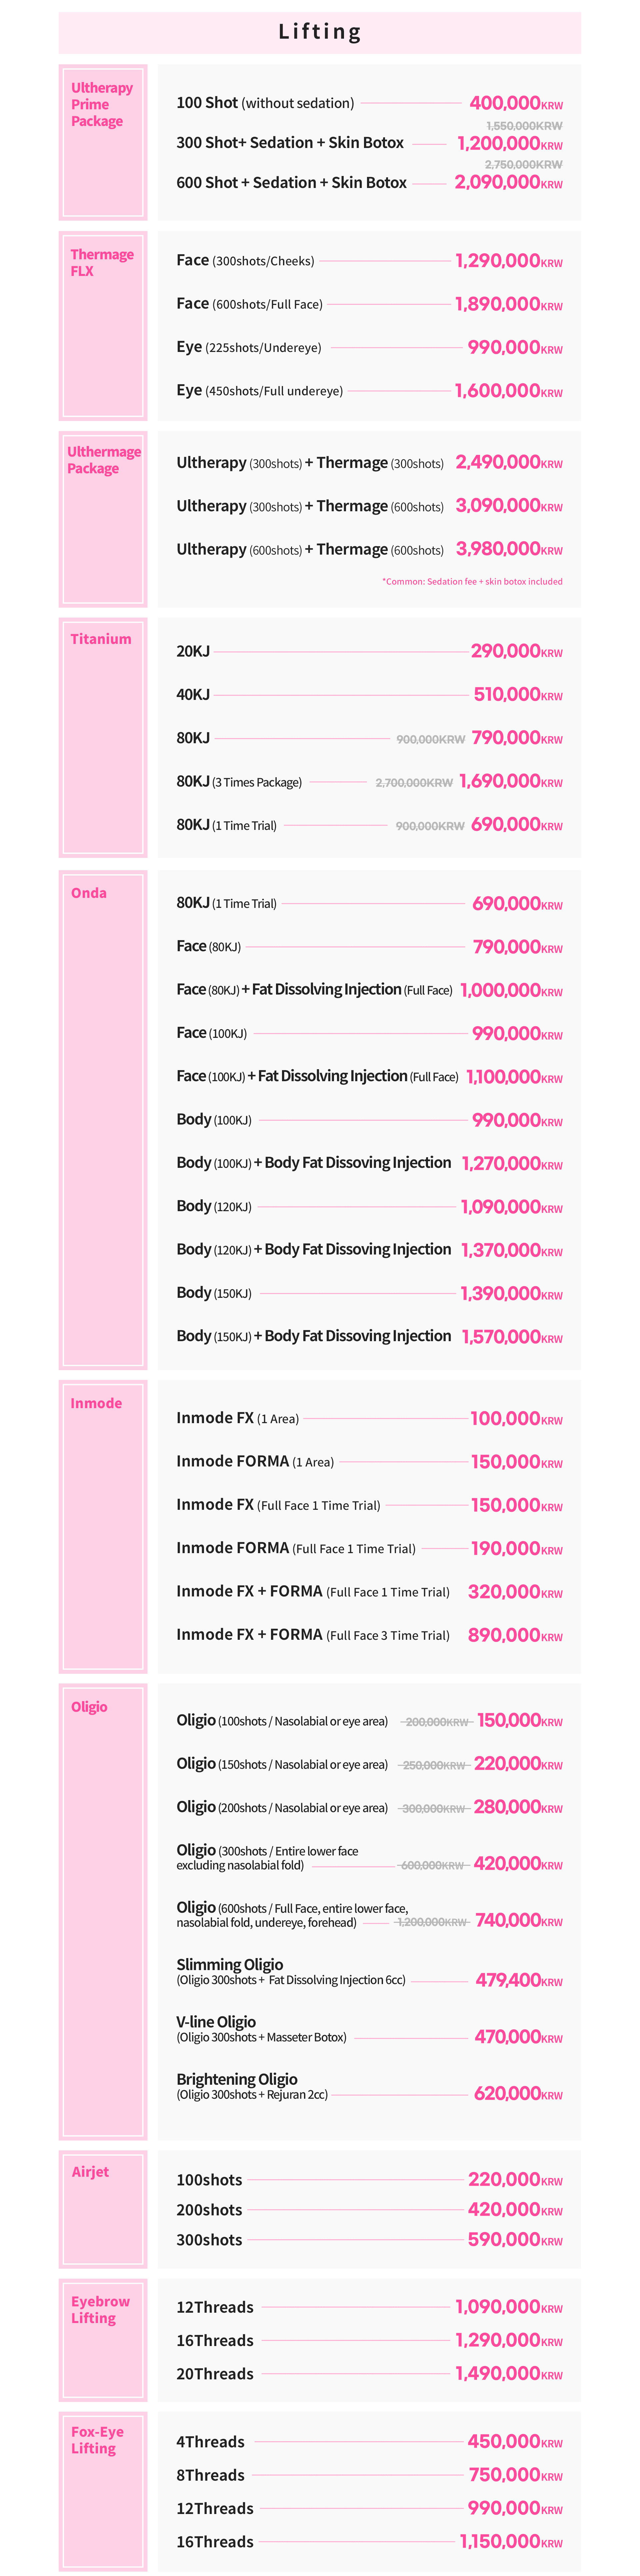Screen dimensions: 640x2576
Task: Click the Slimming Oligio treatment
Action: pos(290,1972)
